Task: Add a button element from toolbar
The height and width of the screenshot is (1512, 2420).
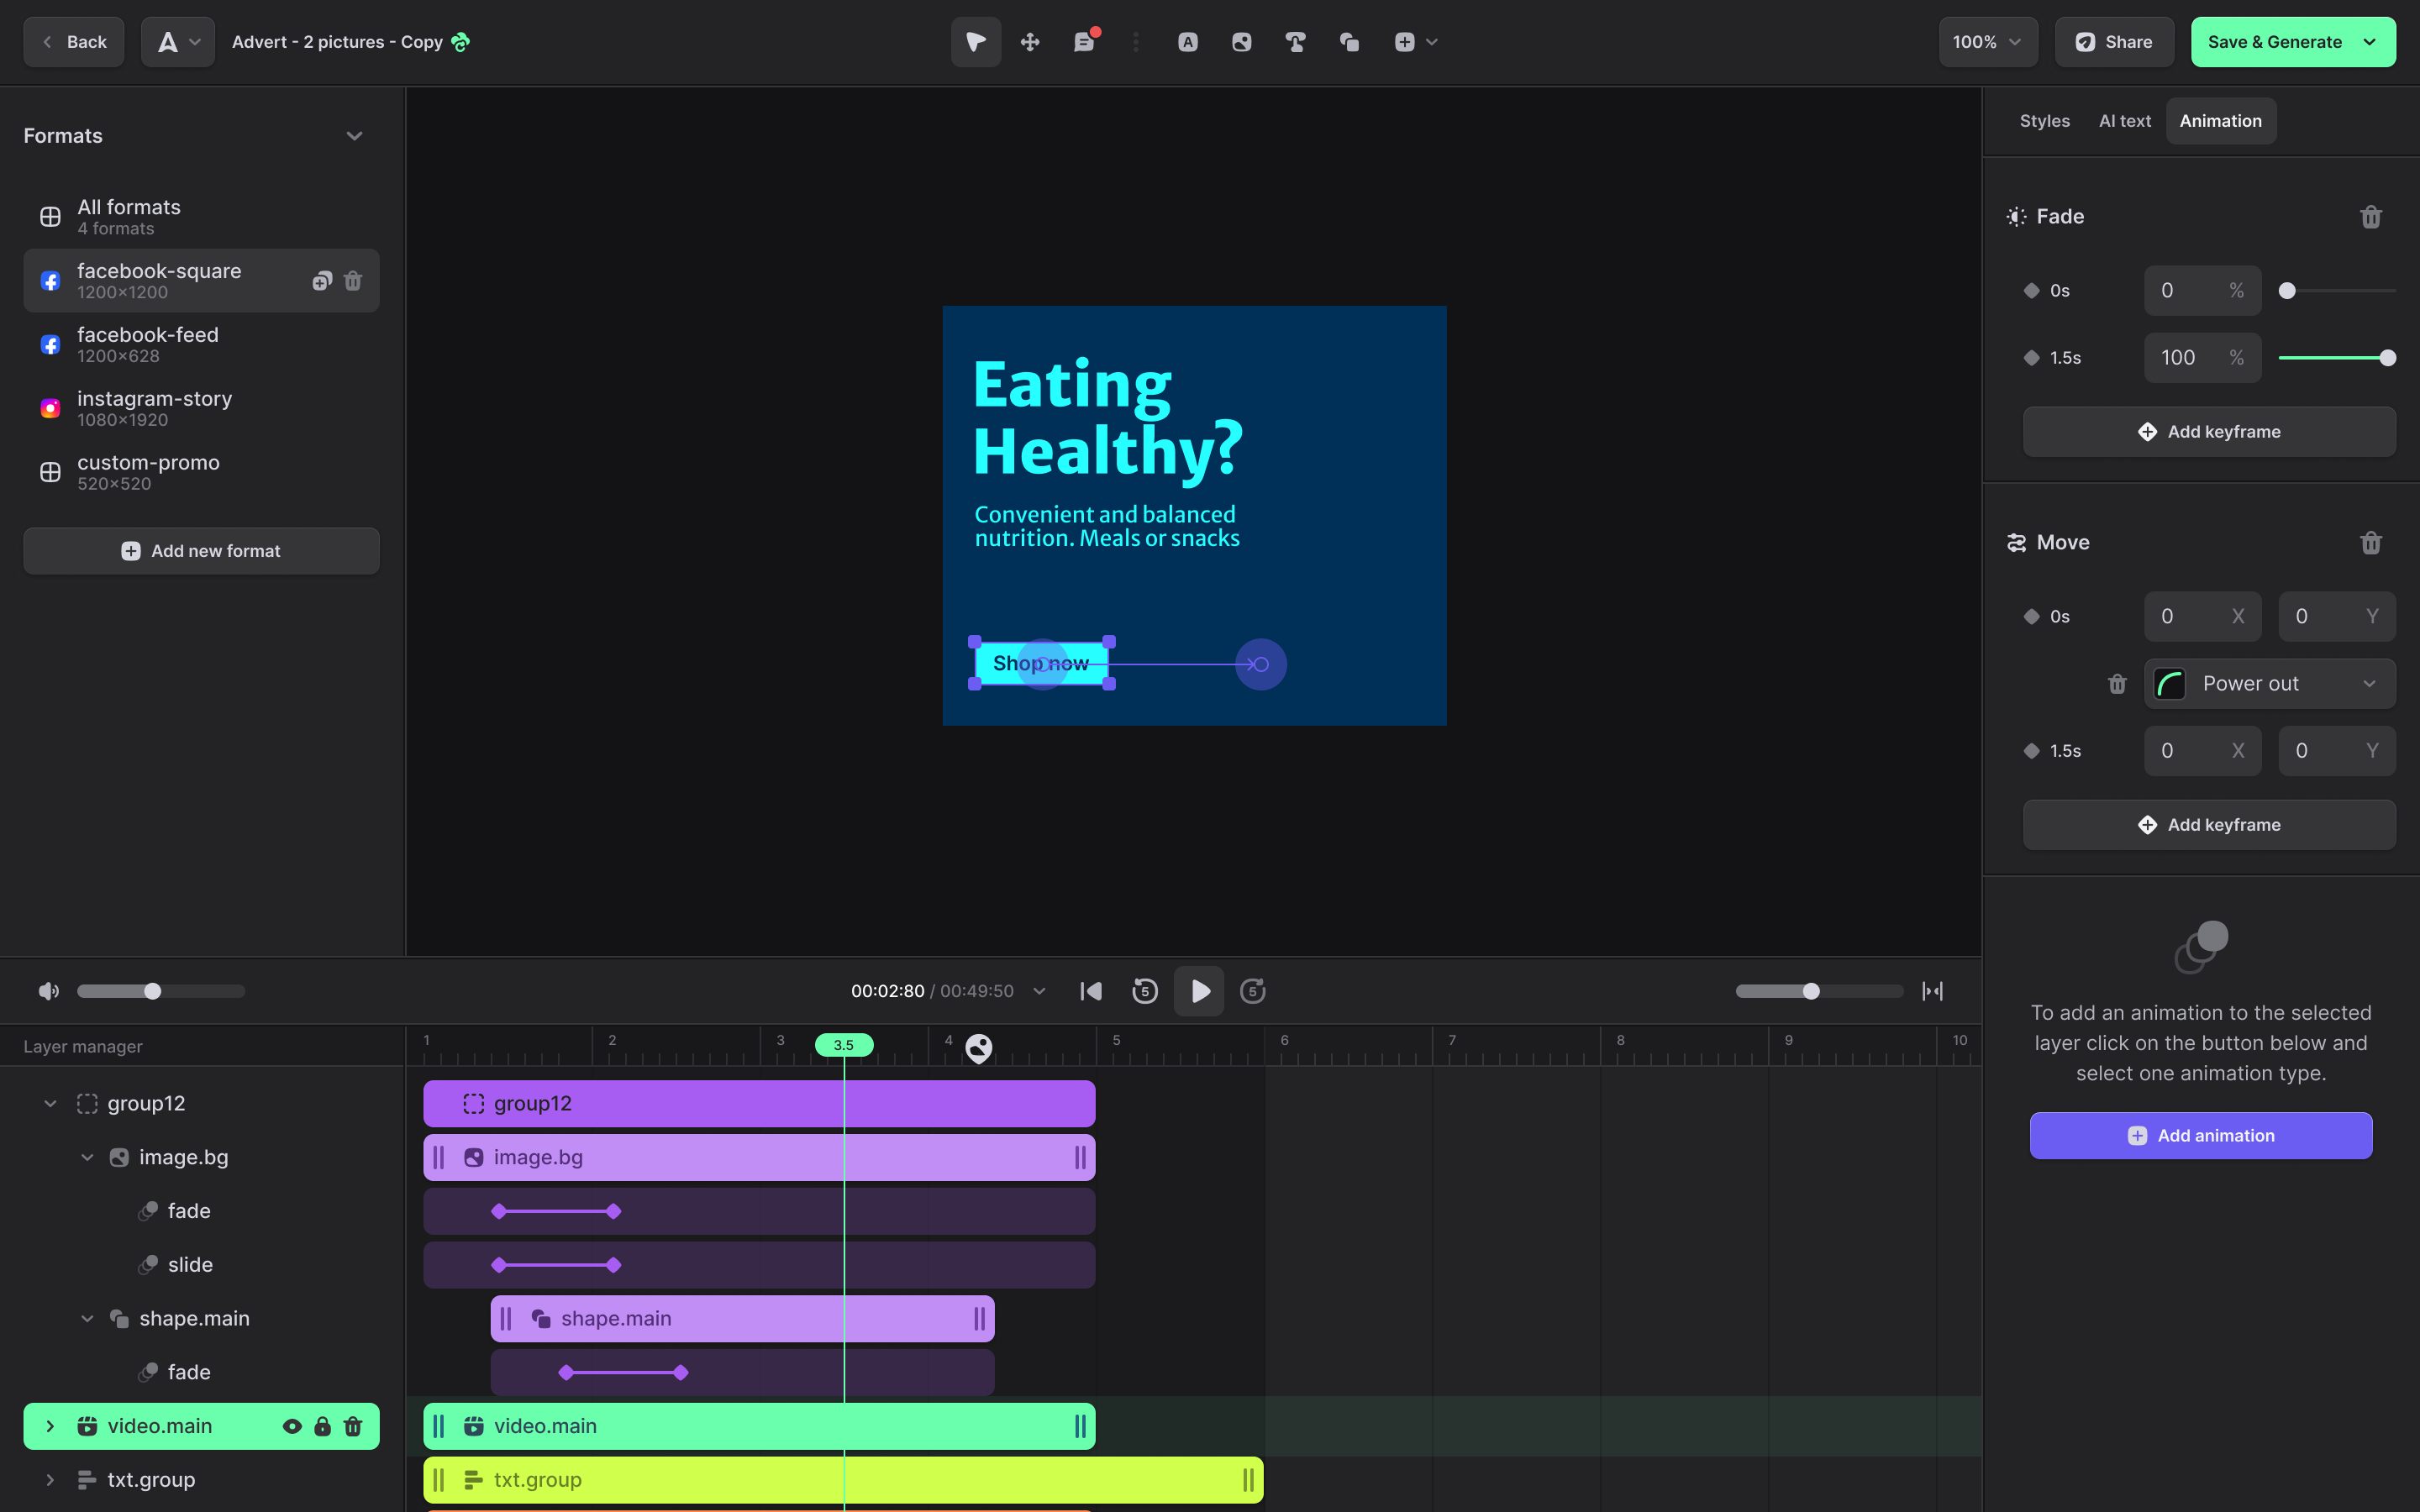Action: [1295, 42]
